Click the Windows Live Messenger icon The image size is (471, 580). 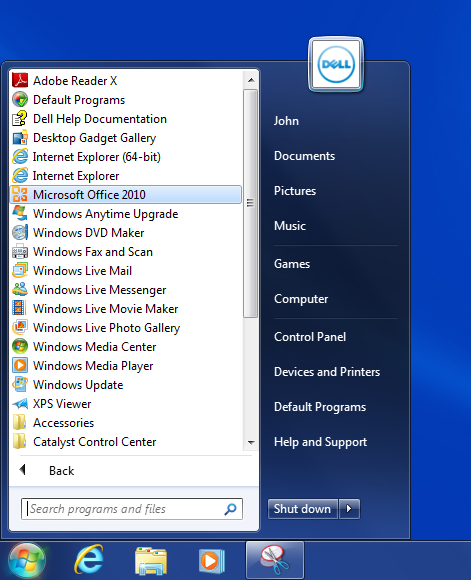pyautogui.click(x=20, y=290)
